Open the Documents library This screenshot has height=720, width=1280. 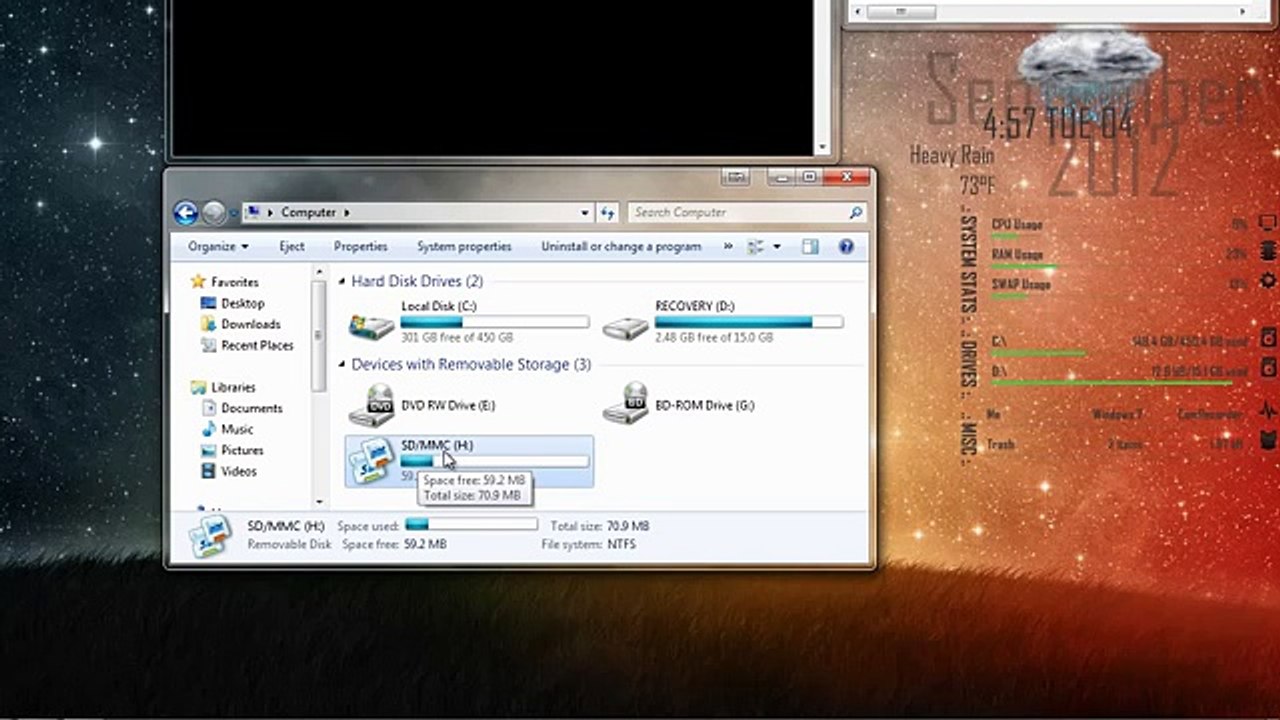(x=251, y=408)
